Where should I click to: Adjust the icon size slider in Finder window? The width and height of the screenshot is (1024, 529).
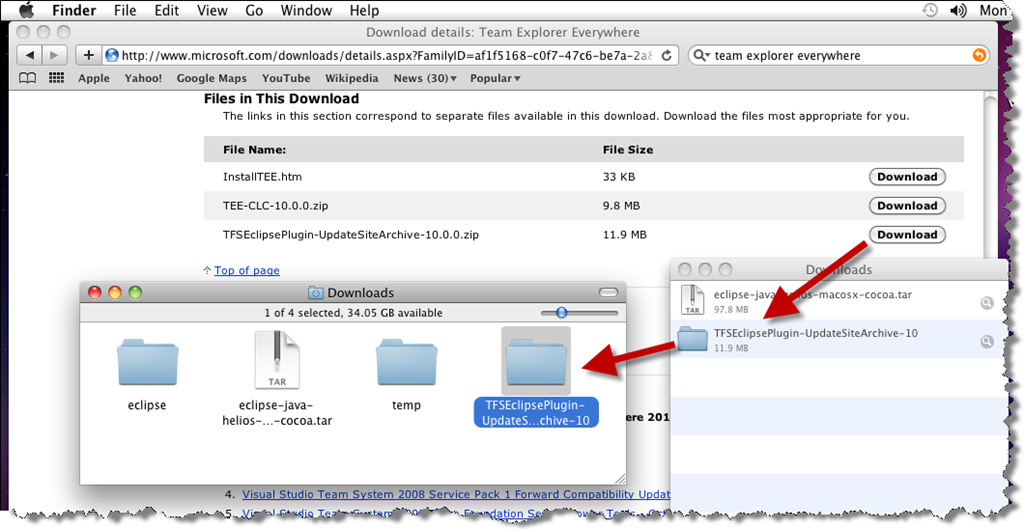562,313
